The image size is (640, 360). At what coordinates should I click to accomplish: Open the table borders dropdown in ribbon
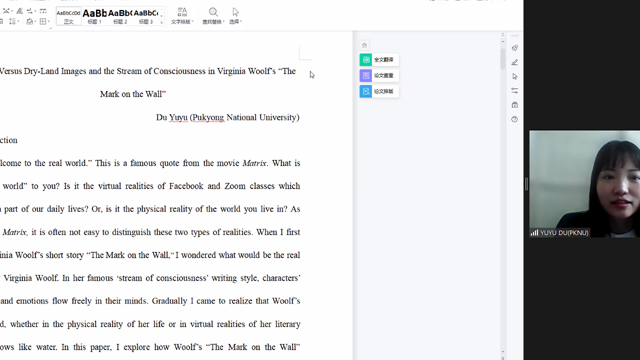click(44, 21)
